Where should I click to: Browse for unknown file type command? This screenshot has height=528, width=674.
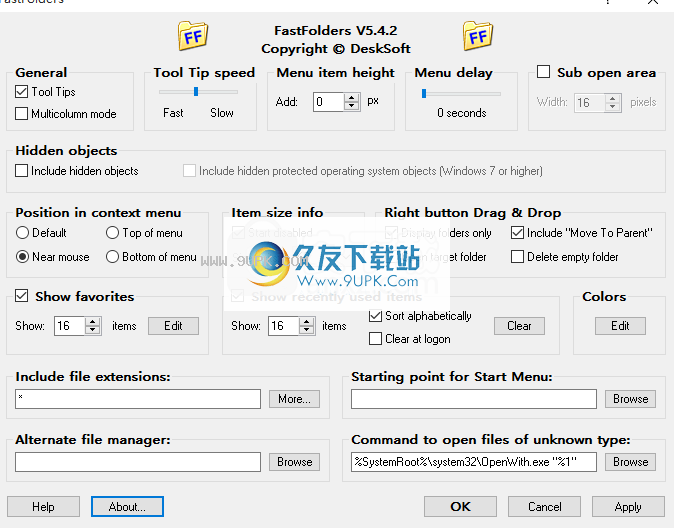pyautogui.click(x=631, y=462)
